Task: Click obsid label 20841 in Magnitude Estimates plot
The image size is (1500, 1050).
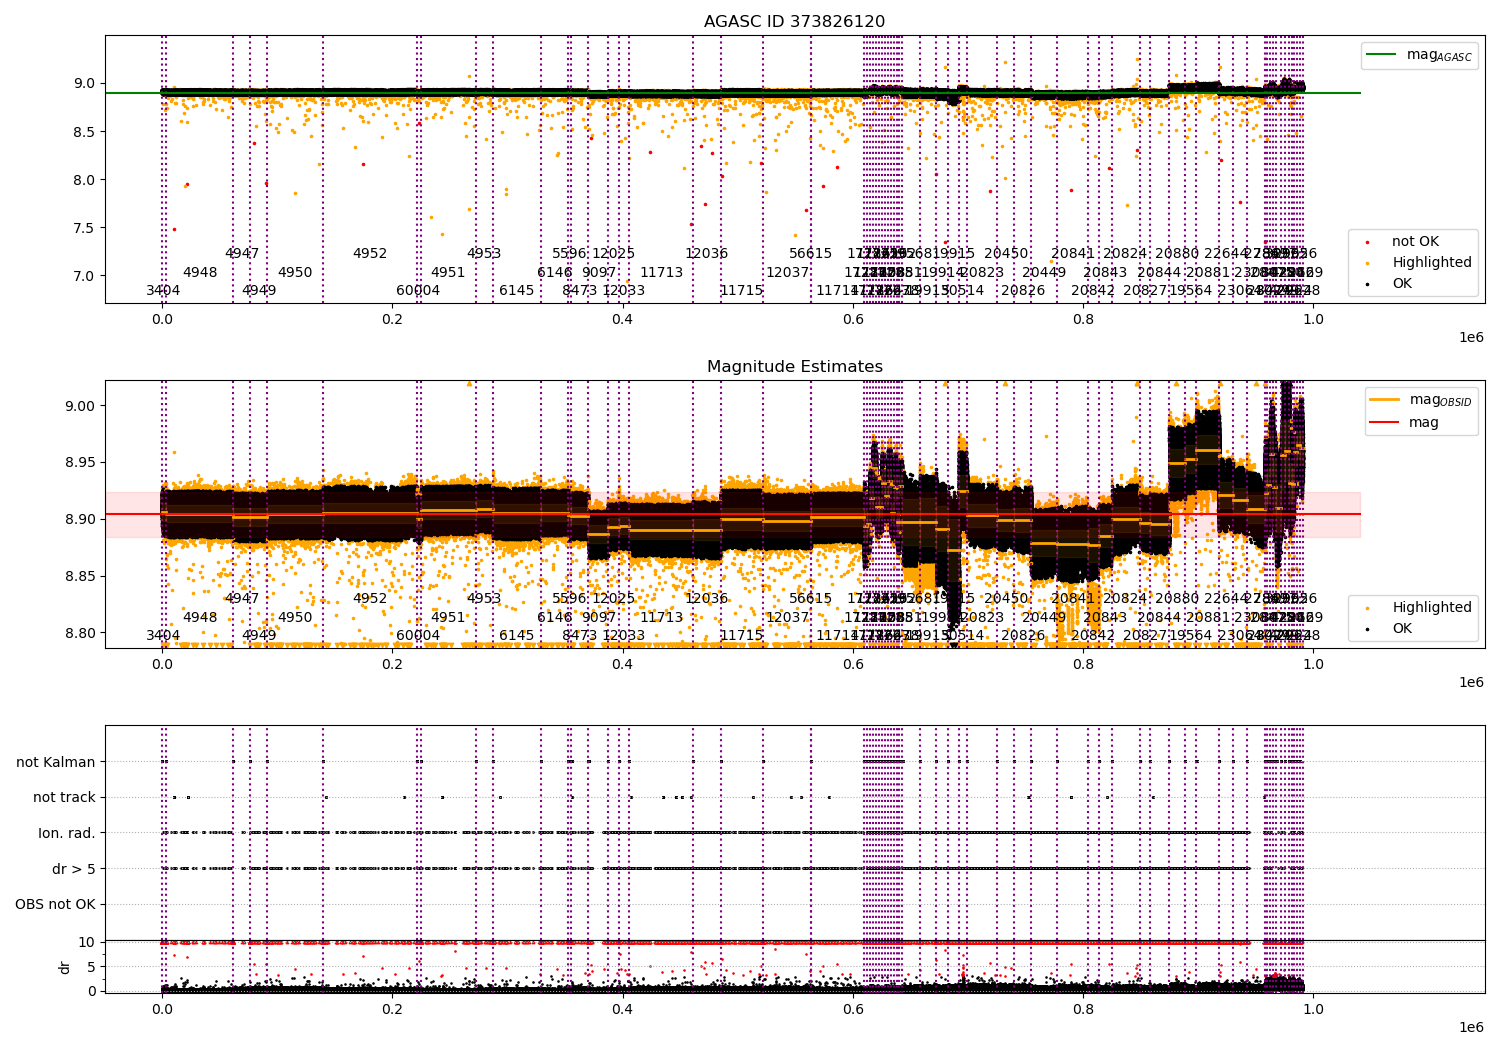Action: [x=1073, y=599]
